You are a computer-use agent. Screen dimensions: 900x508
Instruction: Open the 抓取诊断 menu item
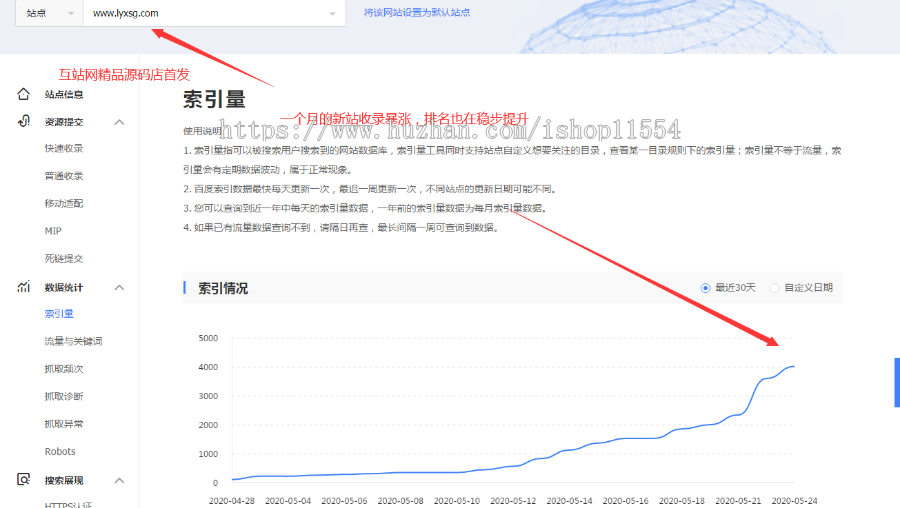point(64,397)
